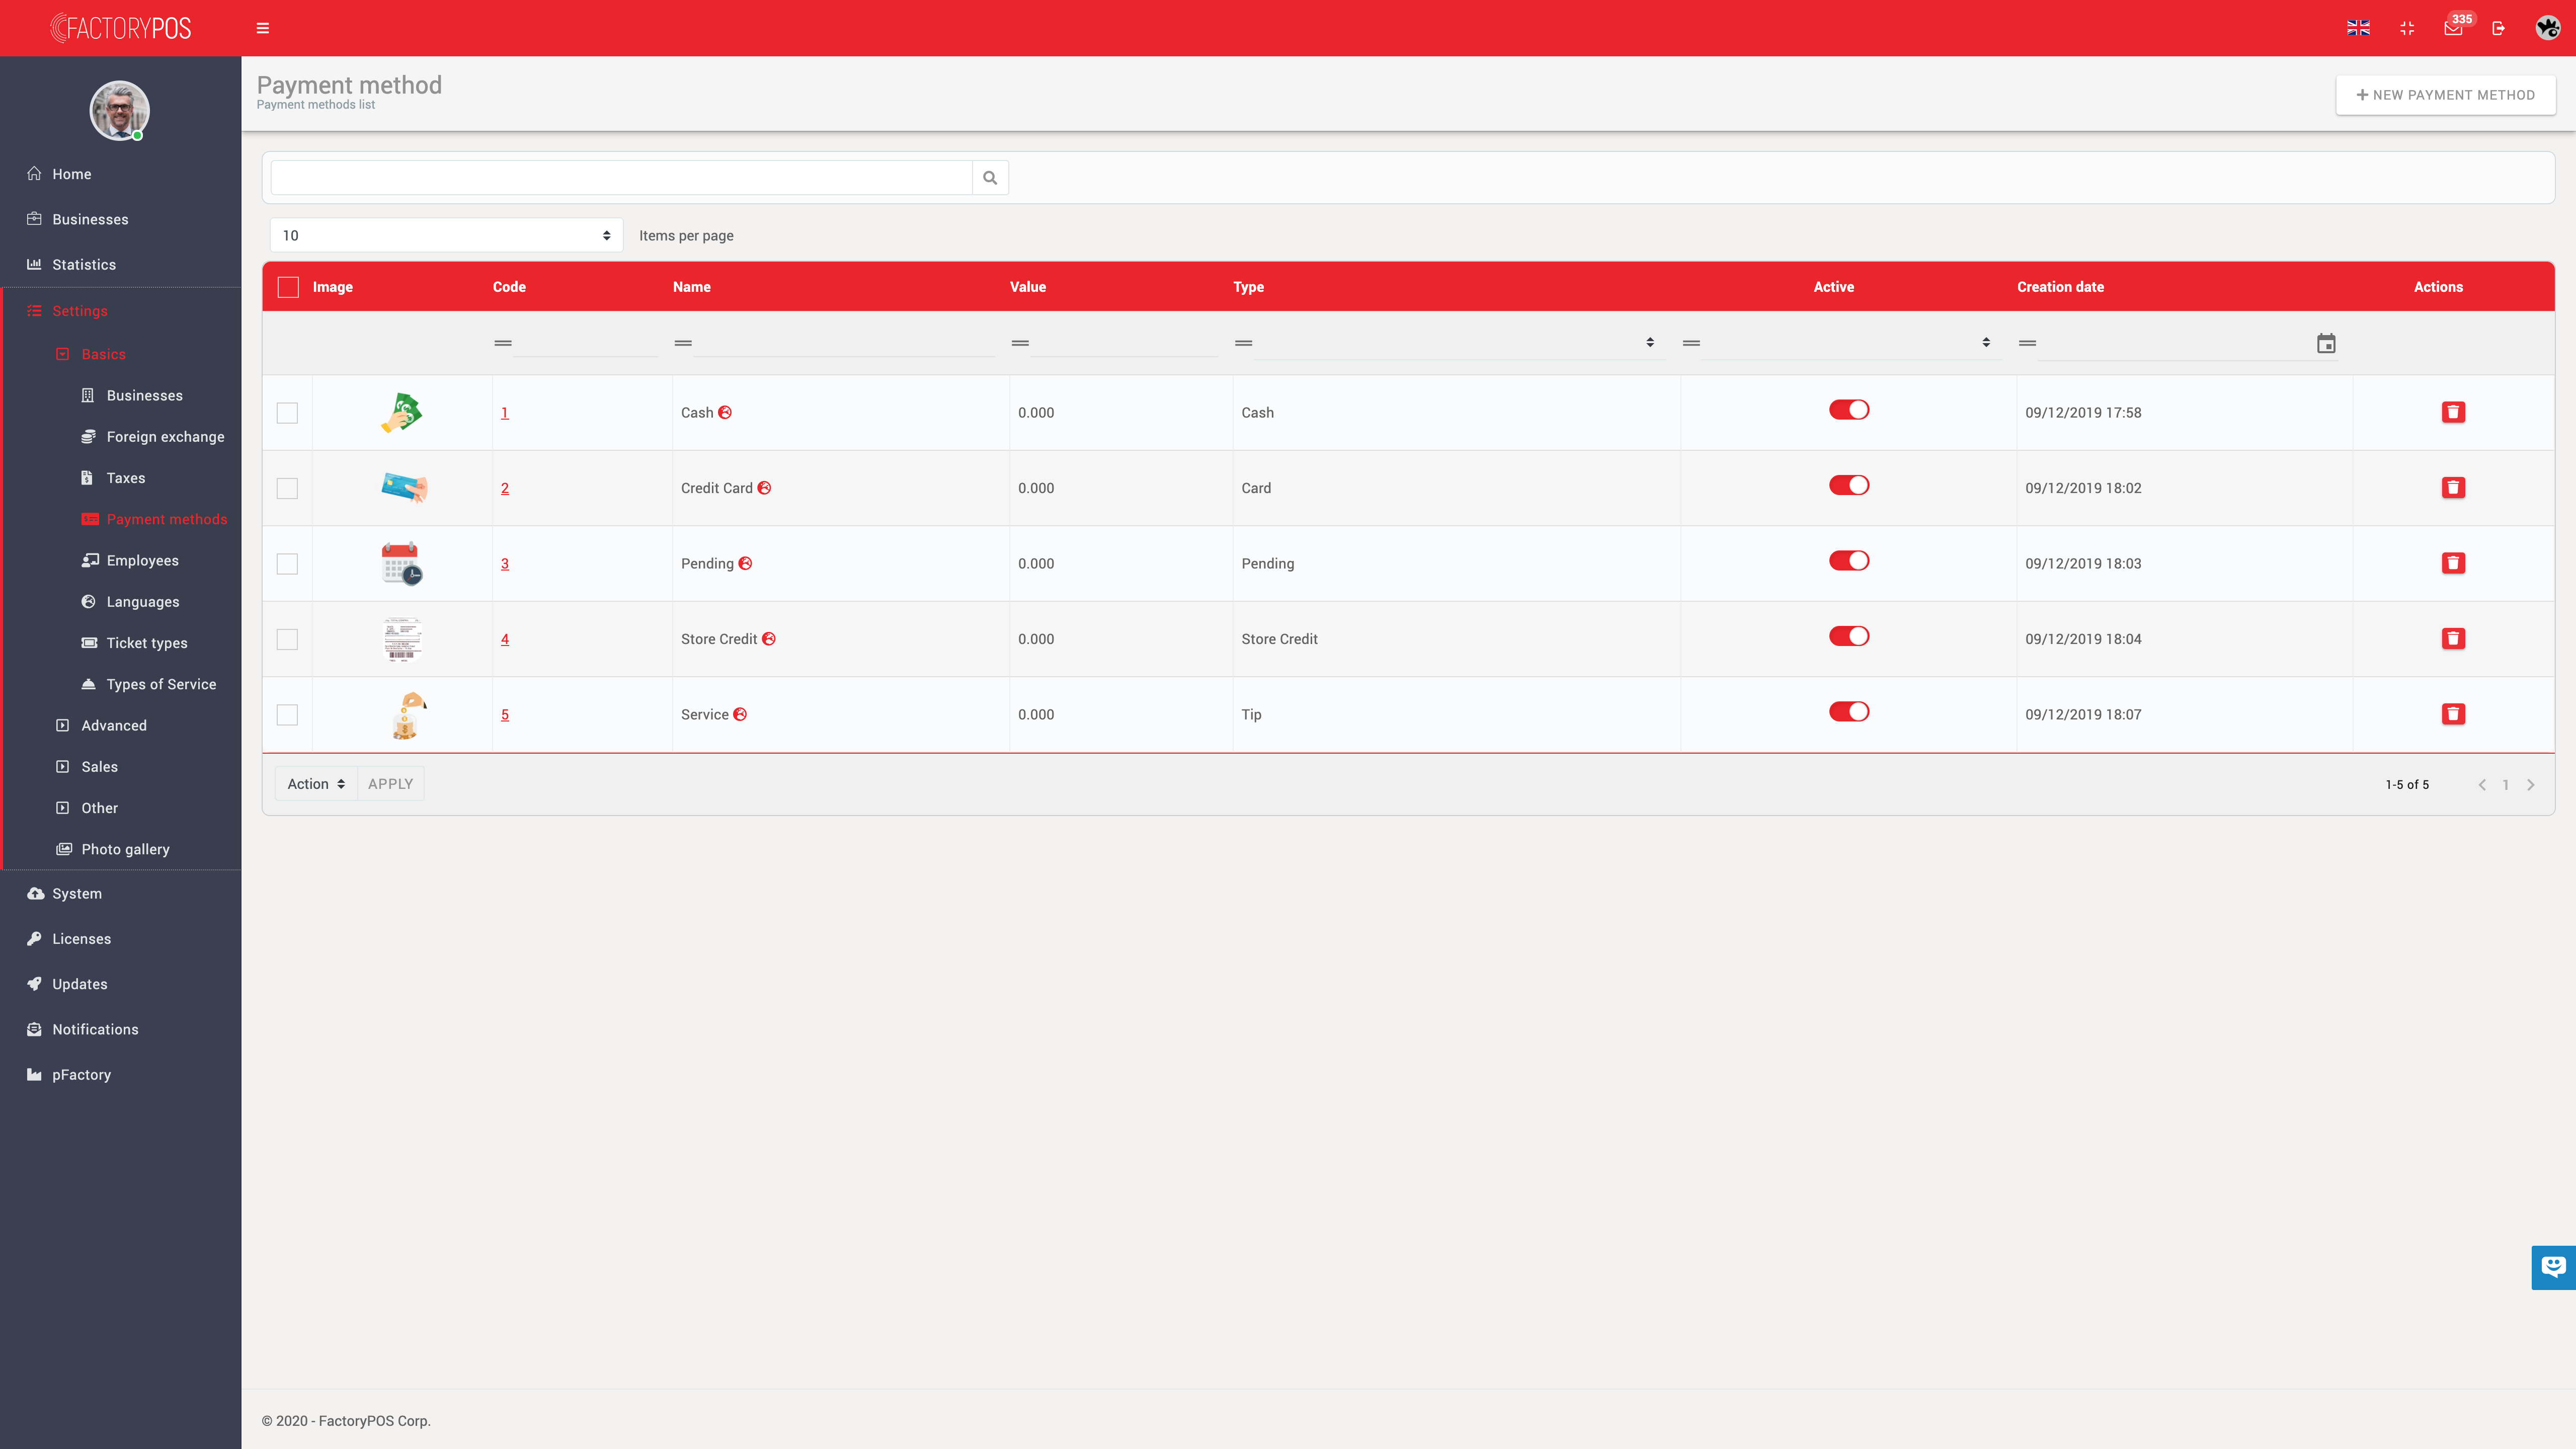Screen dimensions: 2576x1449
Task: Open the Active filter dropdown
Action: coord(1851,343)
